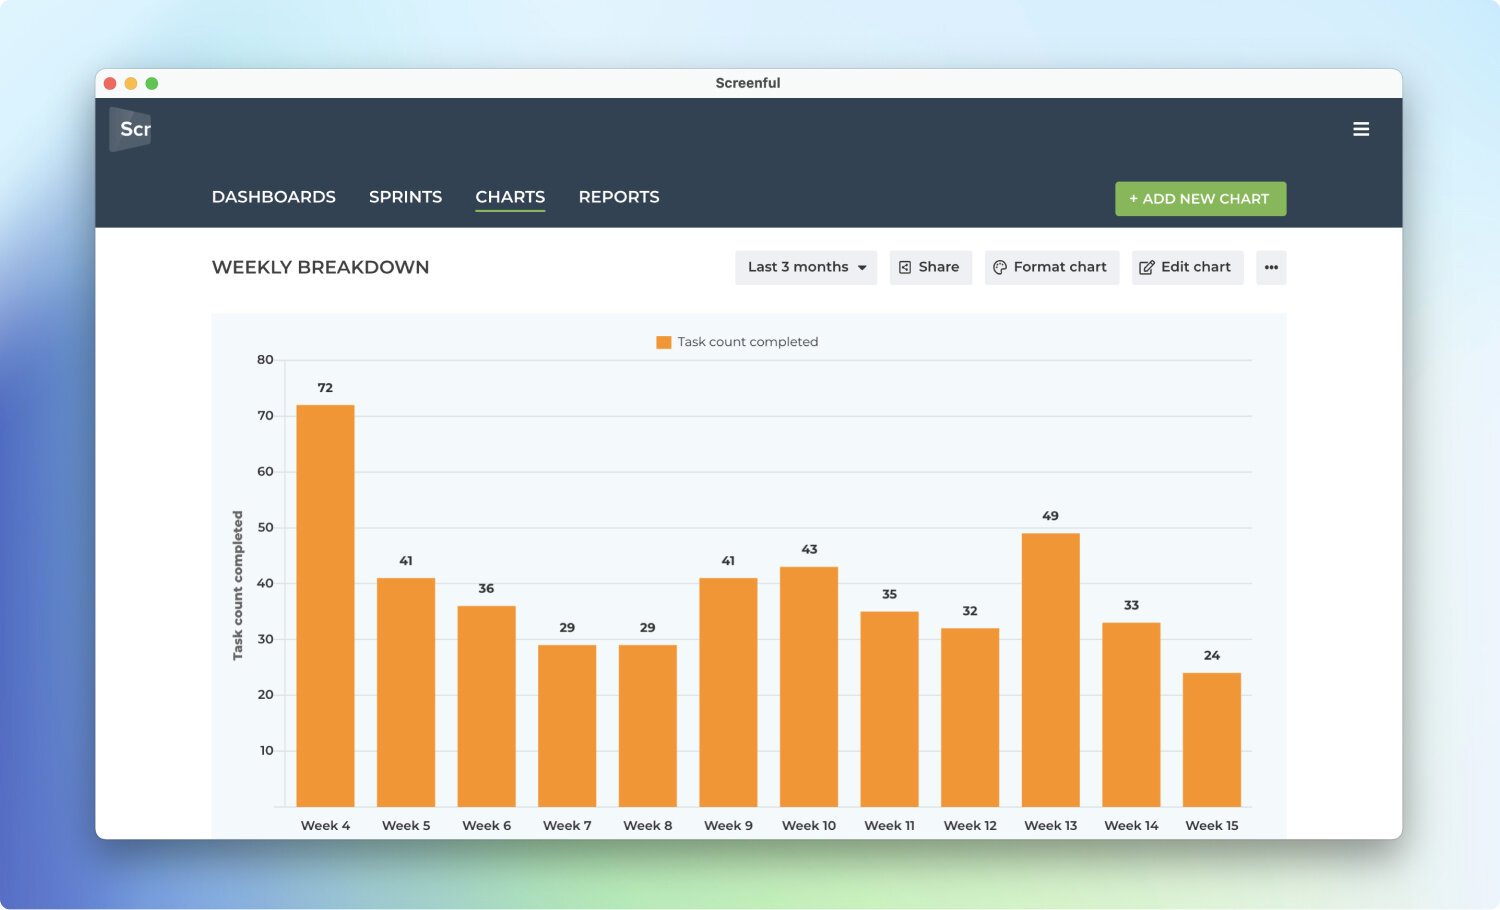Click the Week 10 bar showing 43
This screenshot has width=1500, height=910.
pyautogui.click(x=809, y=687)
